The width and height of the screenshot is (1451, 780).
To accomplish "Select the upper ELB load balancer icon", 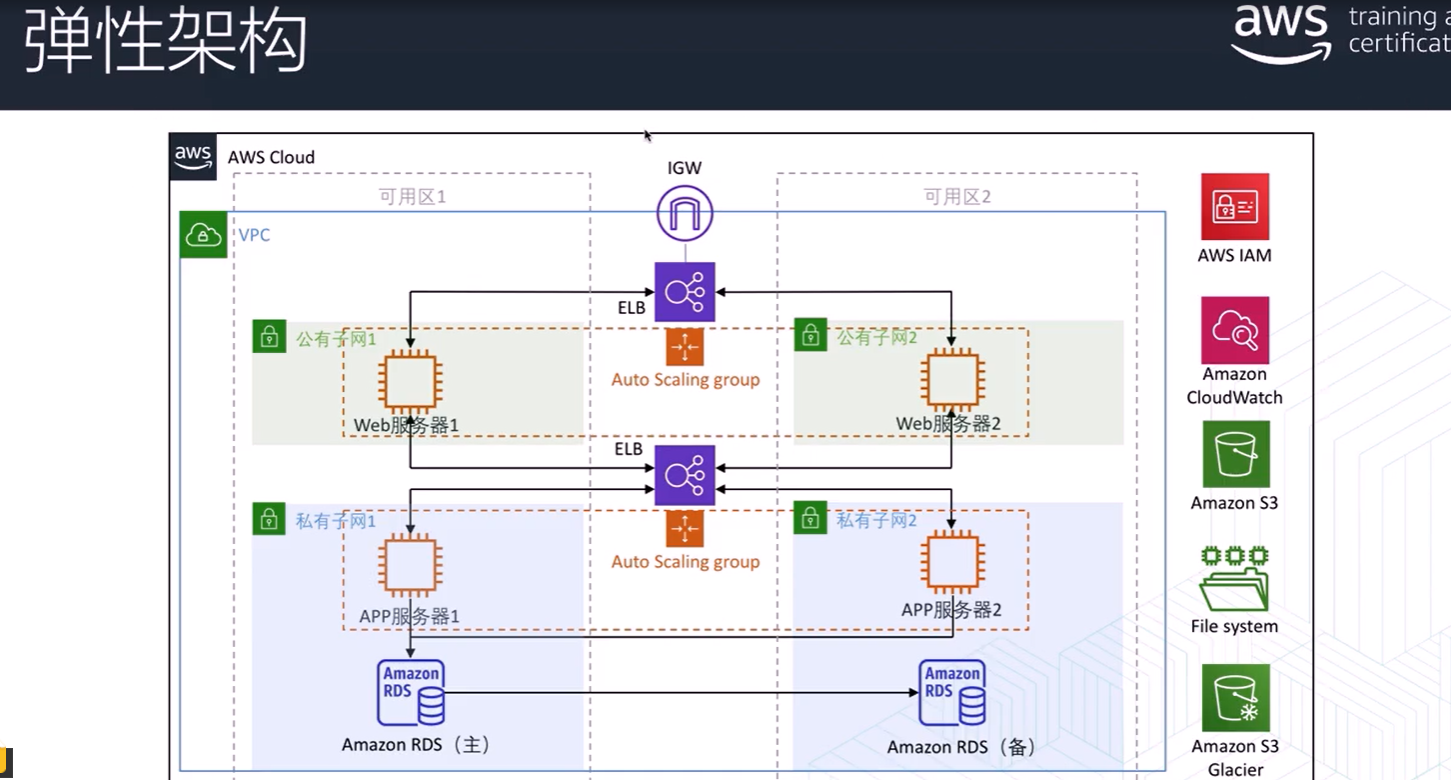I will click(x=685, y=292).
